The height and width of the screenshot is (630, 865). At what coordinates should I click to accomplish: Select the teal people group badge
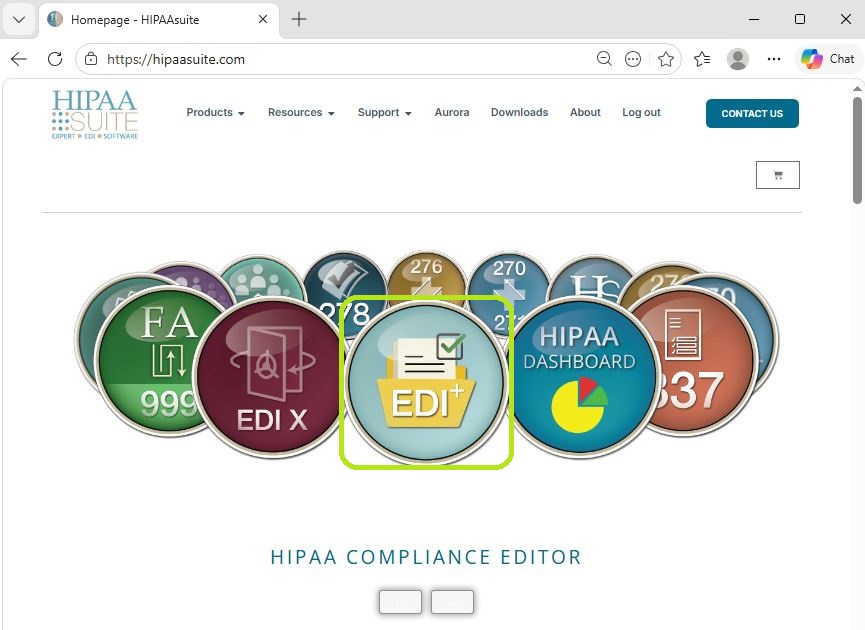point(259,279)
